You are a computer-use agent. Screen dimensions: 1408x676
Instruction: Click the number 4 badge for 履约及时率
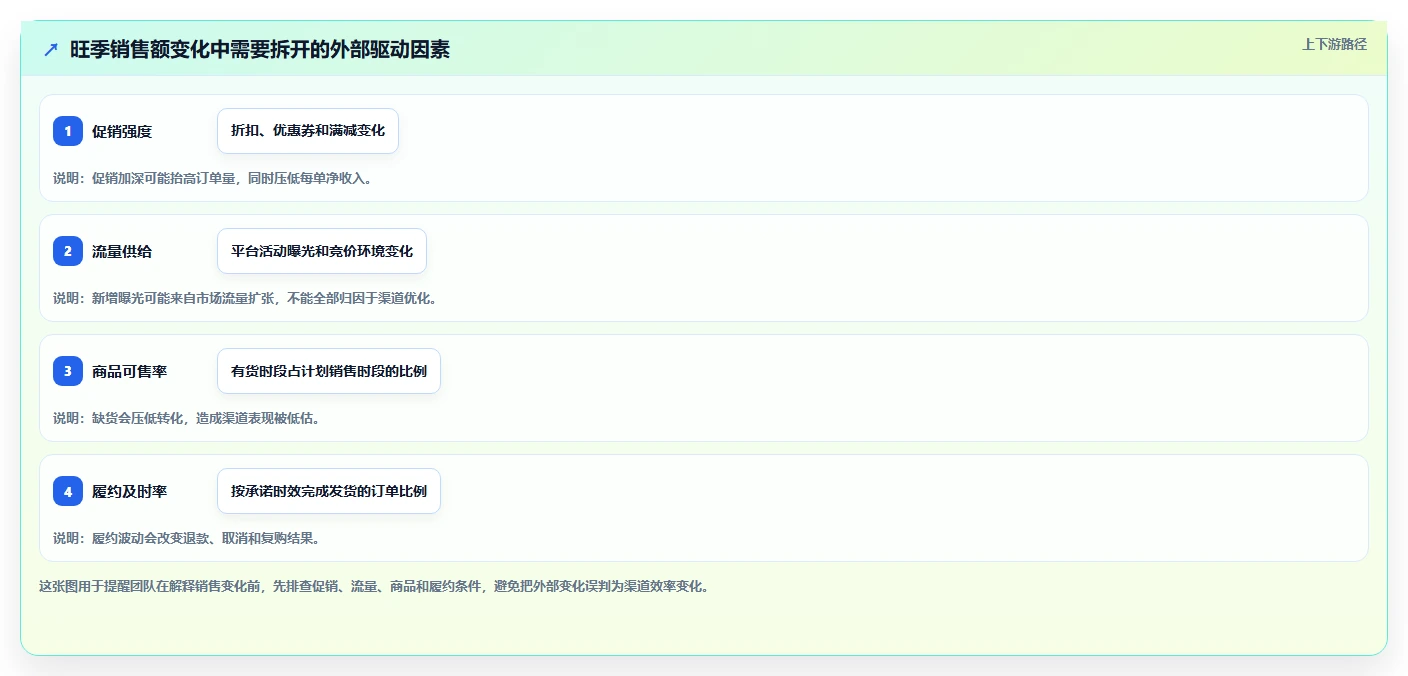pyautogui.click(x=68, y=491)
